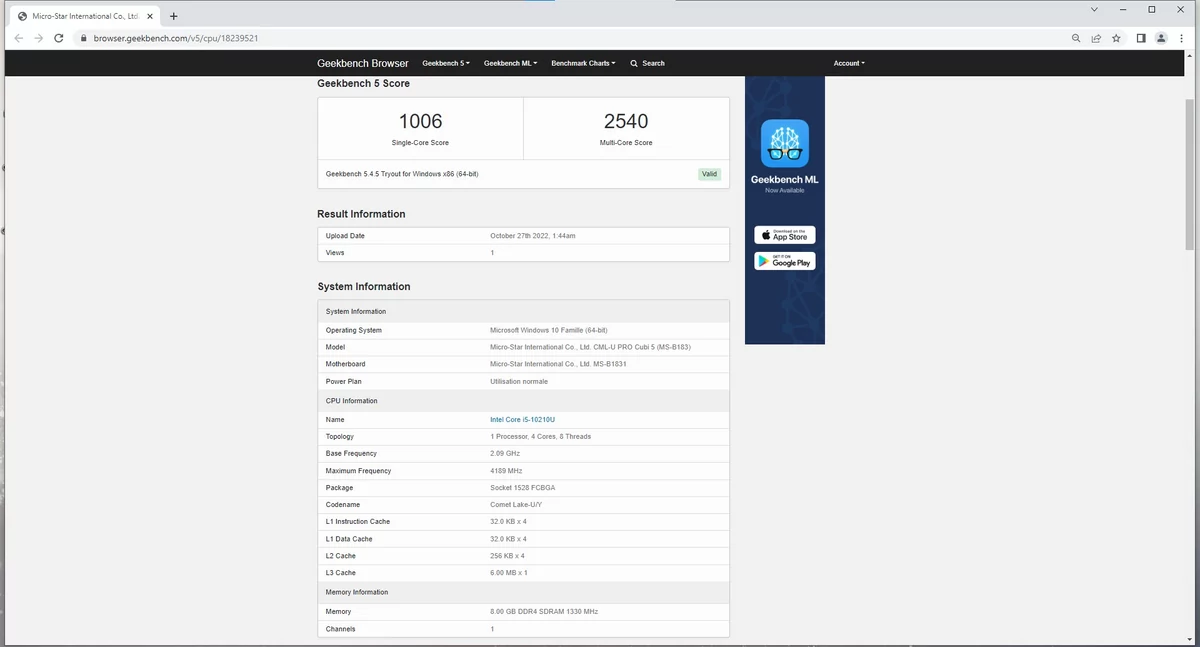View site info via the padlock icon
The height and width of the screenshot is (647, 1200).
pyautogui.click(x=84, y=38)
